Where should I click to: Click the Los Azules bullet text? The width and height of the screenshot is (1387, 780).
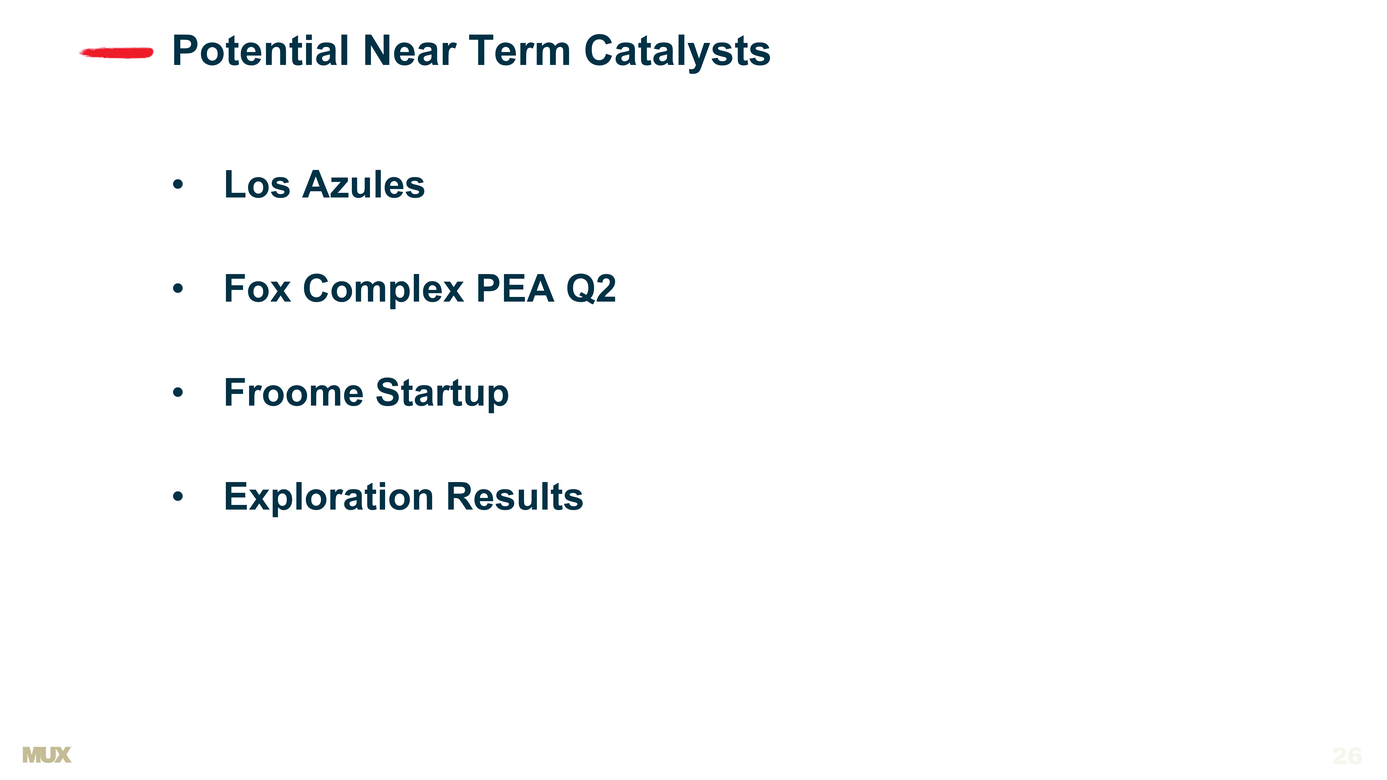(x=324, y=184)
